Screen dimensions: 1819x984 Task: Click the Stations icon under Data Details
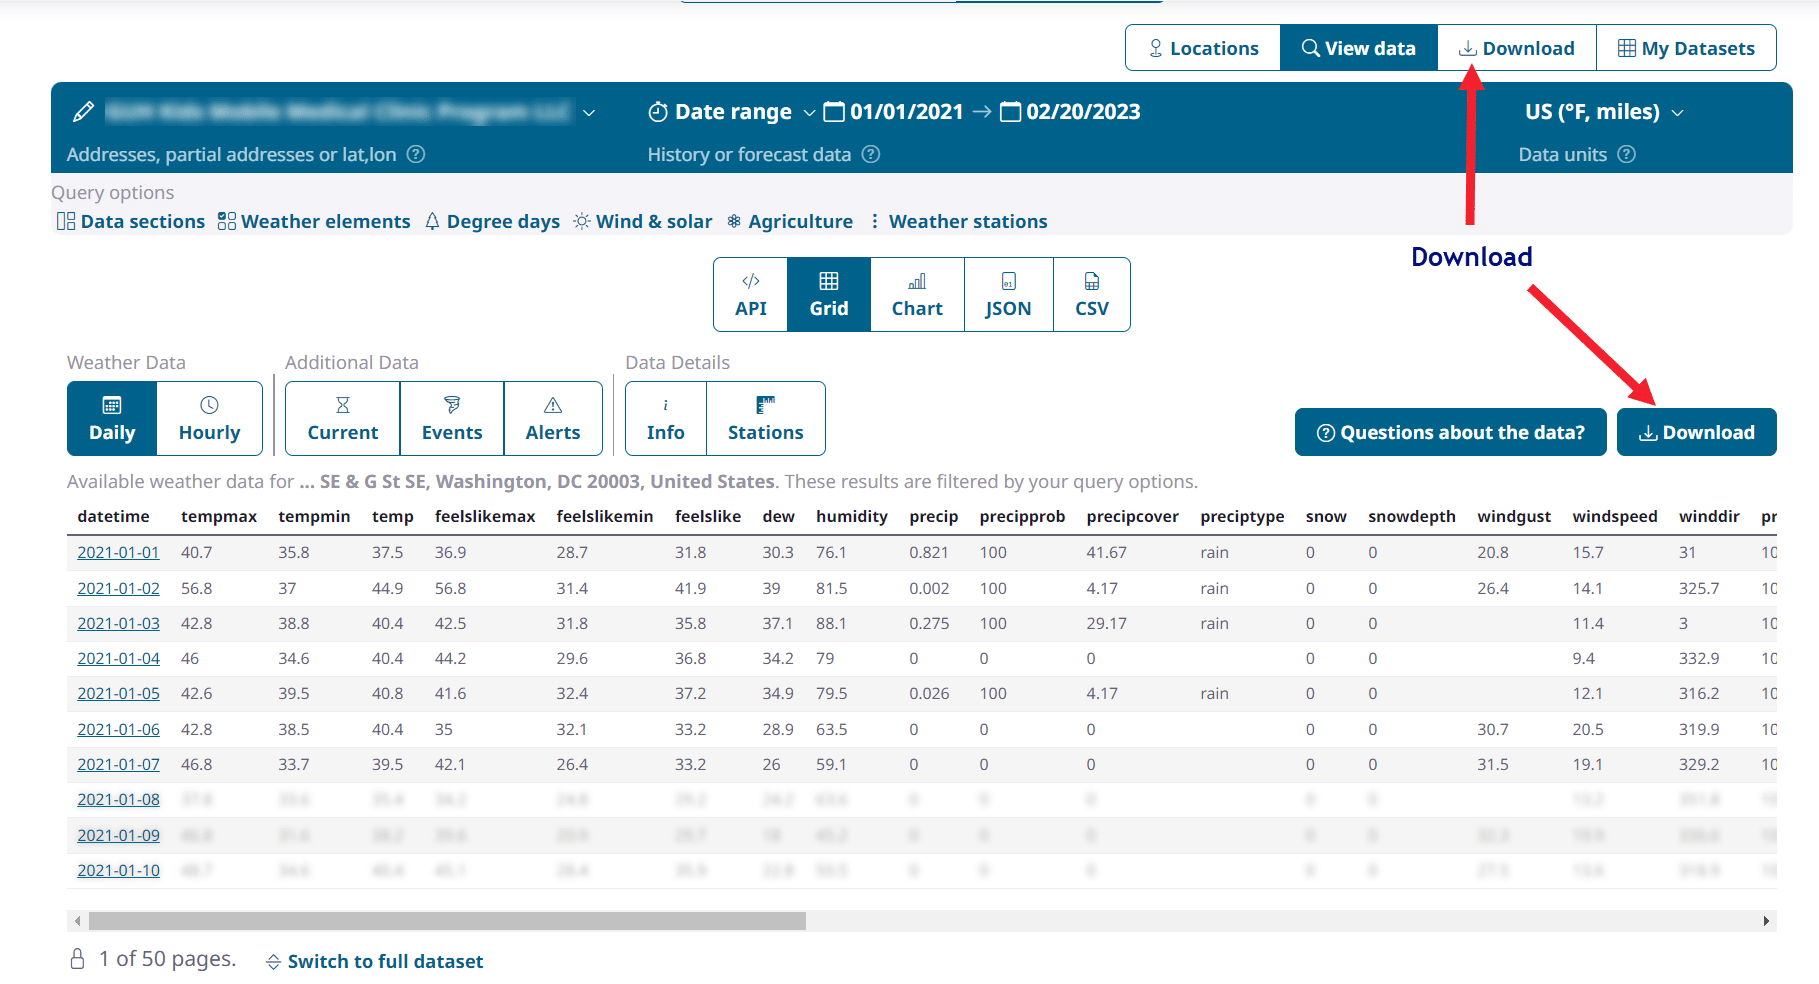click(765, 417)
